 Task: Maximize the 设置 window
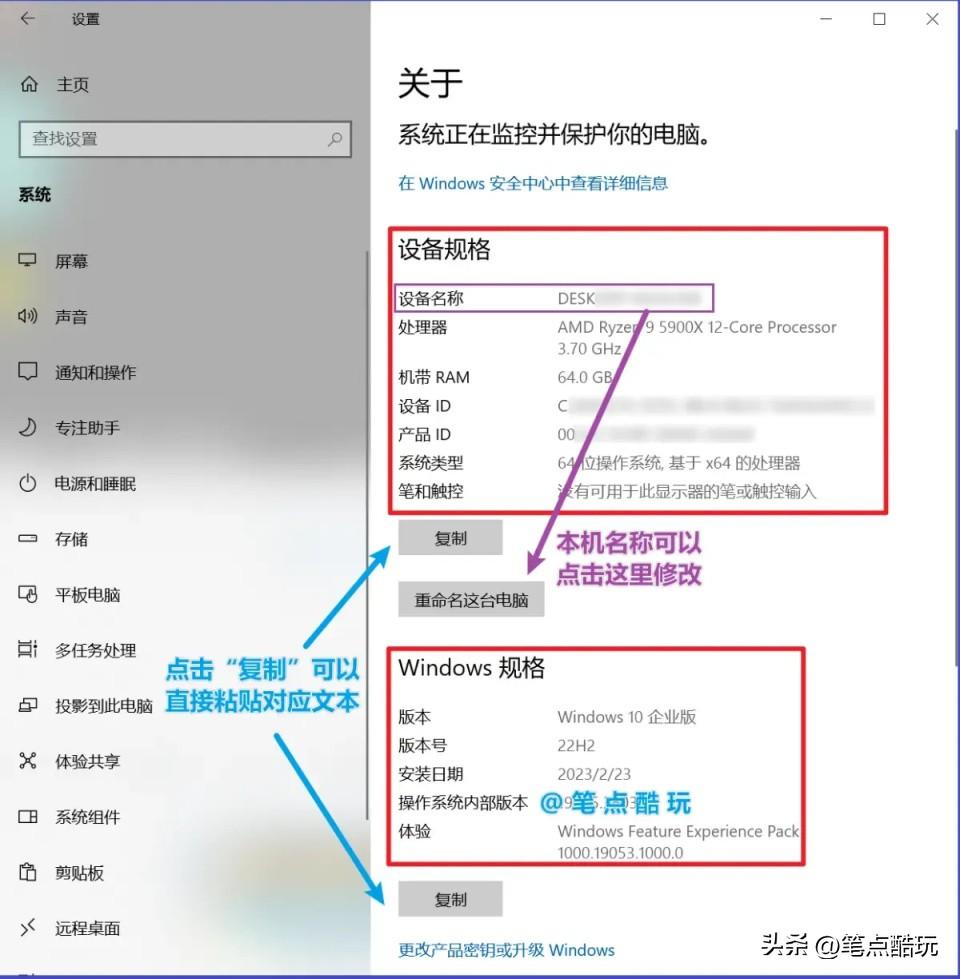coord(879,19)
